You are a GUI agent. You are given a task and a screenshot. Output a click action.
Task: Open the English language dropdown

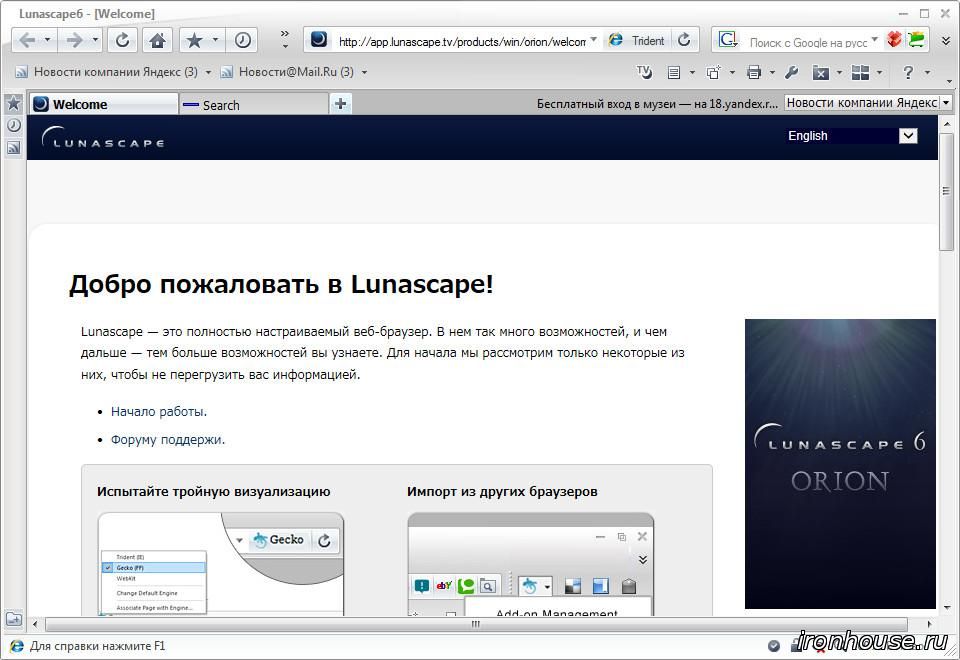[x=908, y=135]
